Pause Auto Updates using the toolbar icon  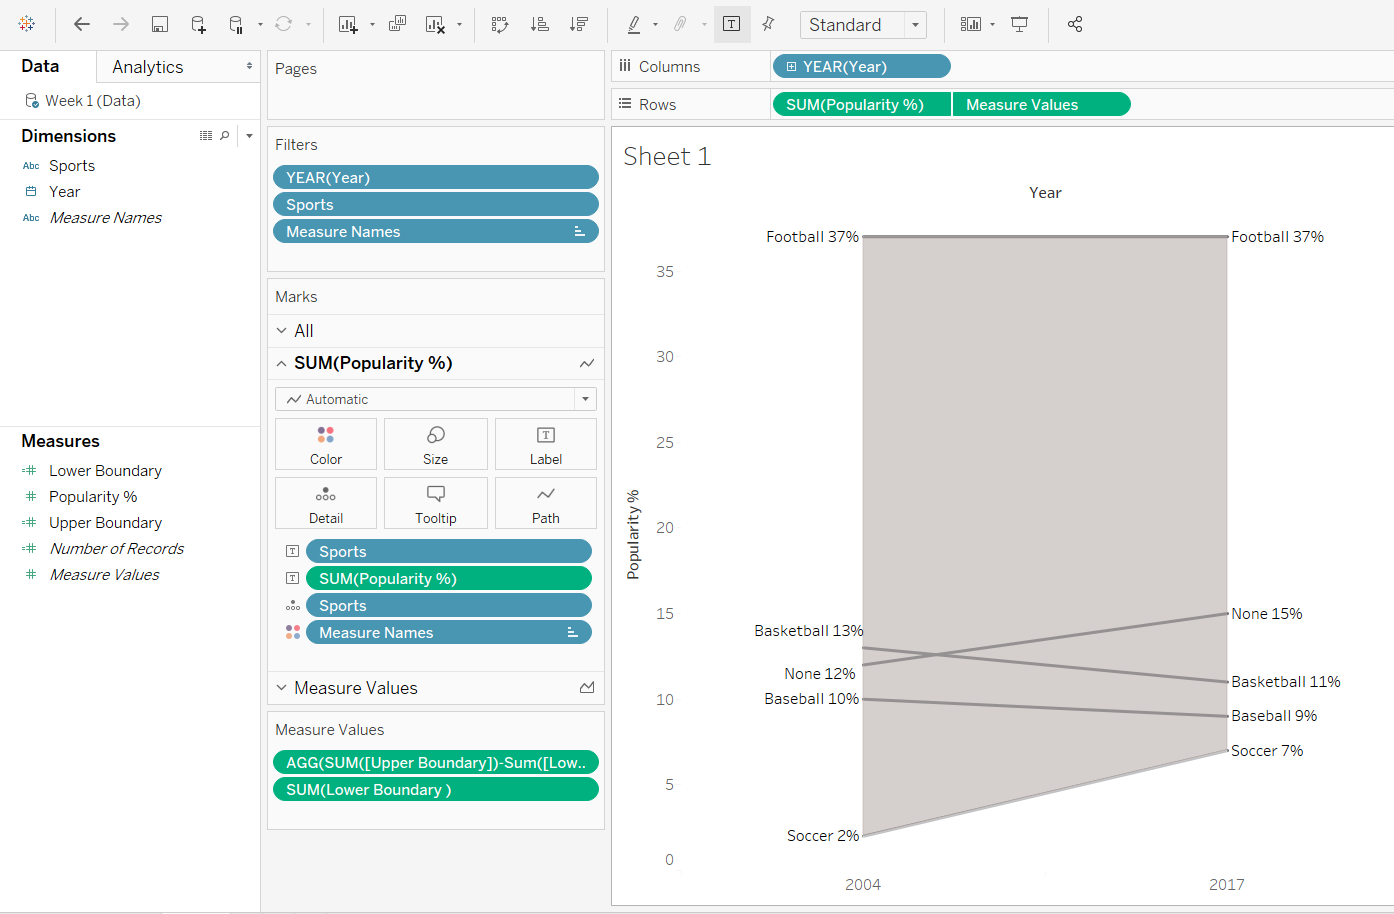(x=235, y=24)
